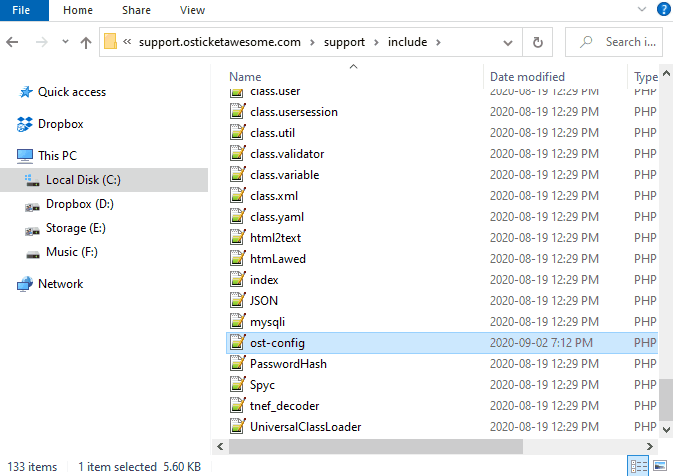Go forward with the right arrow button
Image resolution: width=673 pixels, height=476 pixels.
pos(42,42)
